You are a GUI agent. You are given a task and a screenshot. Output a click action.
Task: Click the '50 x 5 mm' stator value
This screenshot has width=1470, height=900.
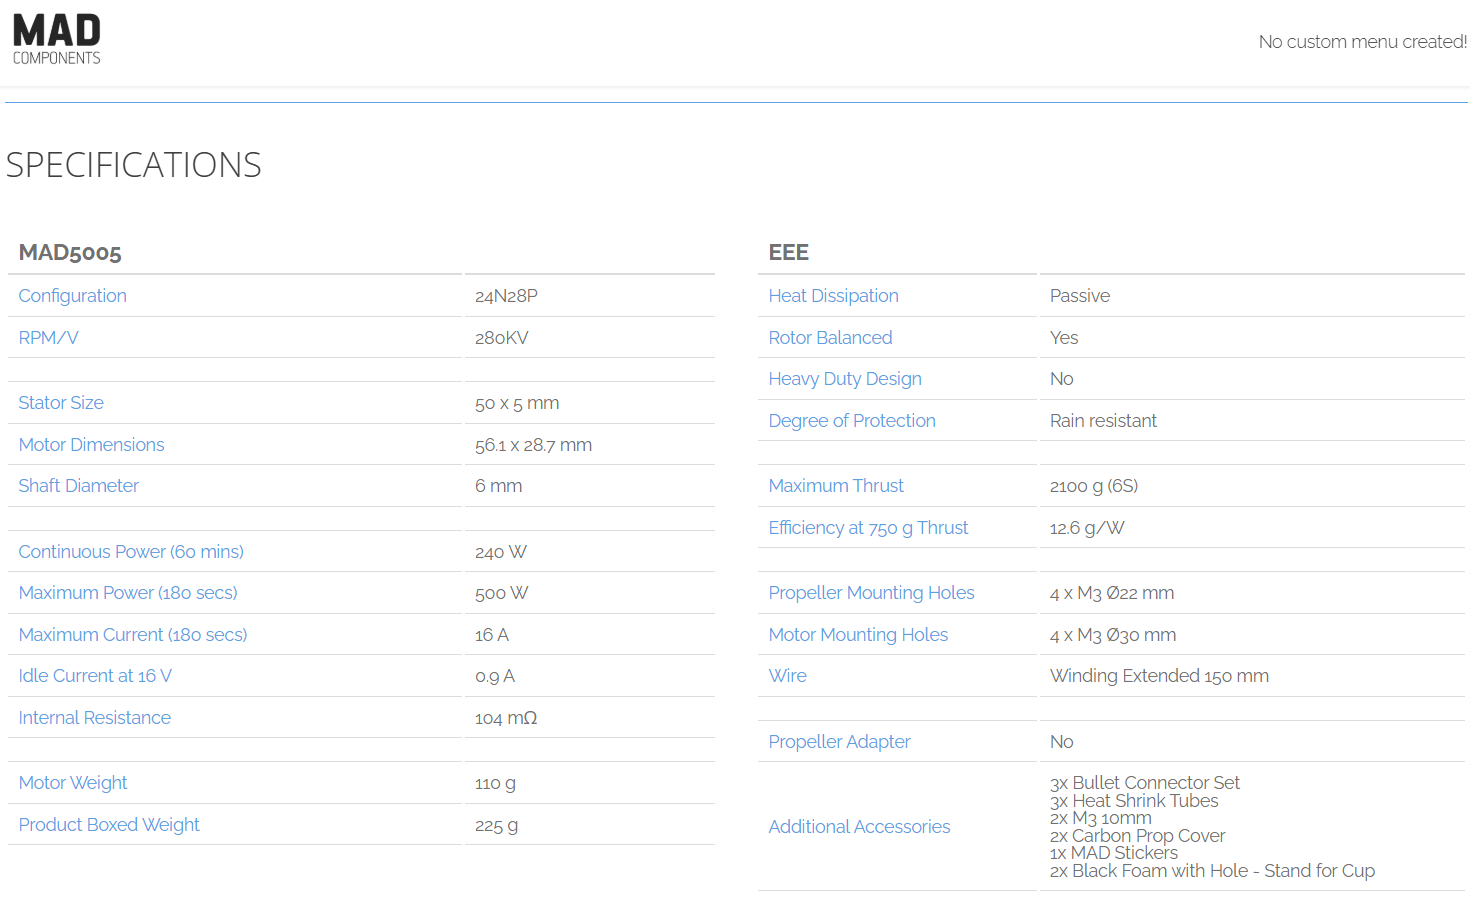point(517,403)
